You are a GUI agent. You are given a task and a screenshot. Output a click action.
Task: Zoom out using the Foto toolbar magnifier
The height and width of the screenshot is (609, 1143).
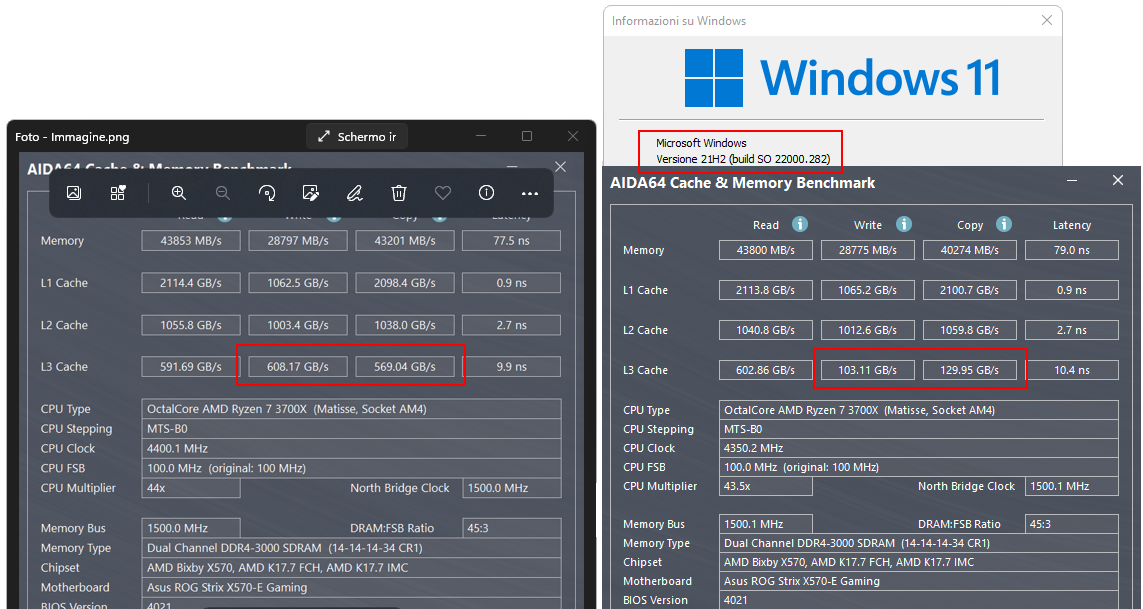pyautogui.click(x=222, y=193)
